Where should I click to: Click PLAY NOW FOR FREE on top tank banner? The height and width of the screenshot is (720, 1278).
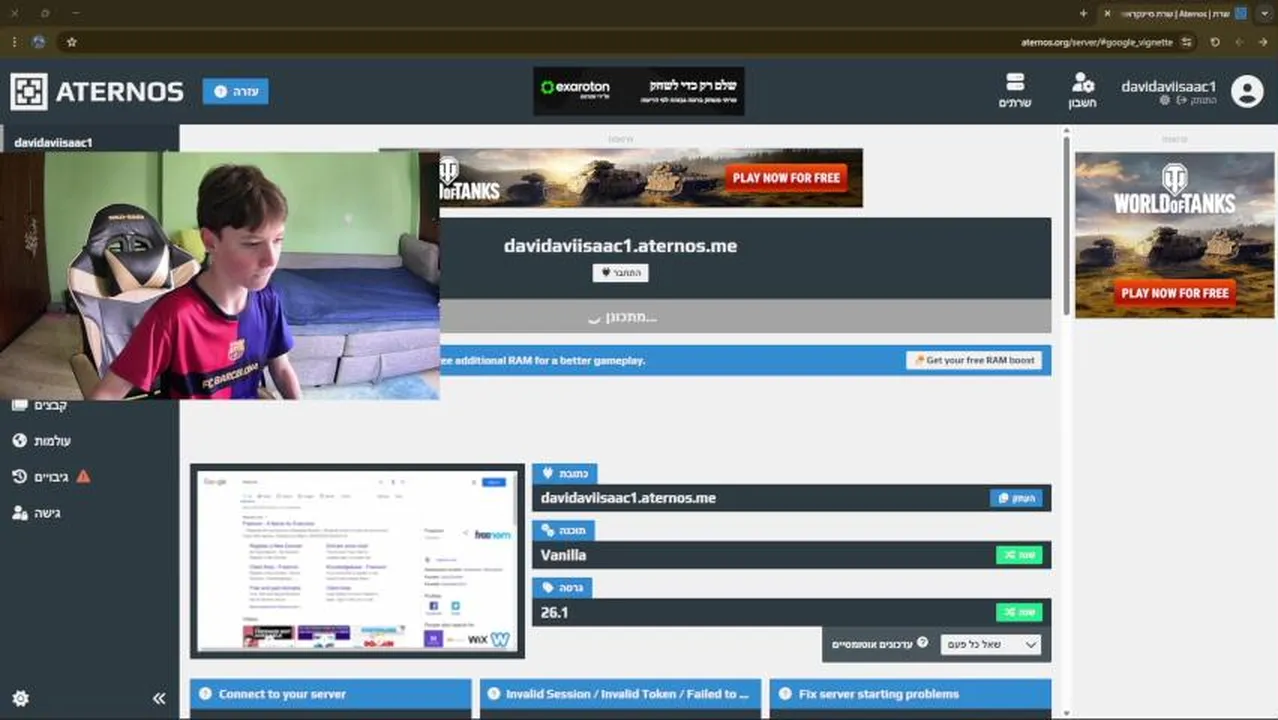pyautogui.click(x=786, y=178)
